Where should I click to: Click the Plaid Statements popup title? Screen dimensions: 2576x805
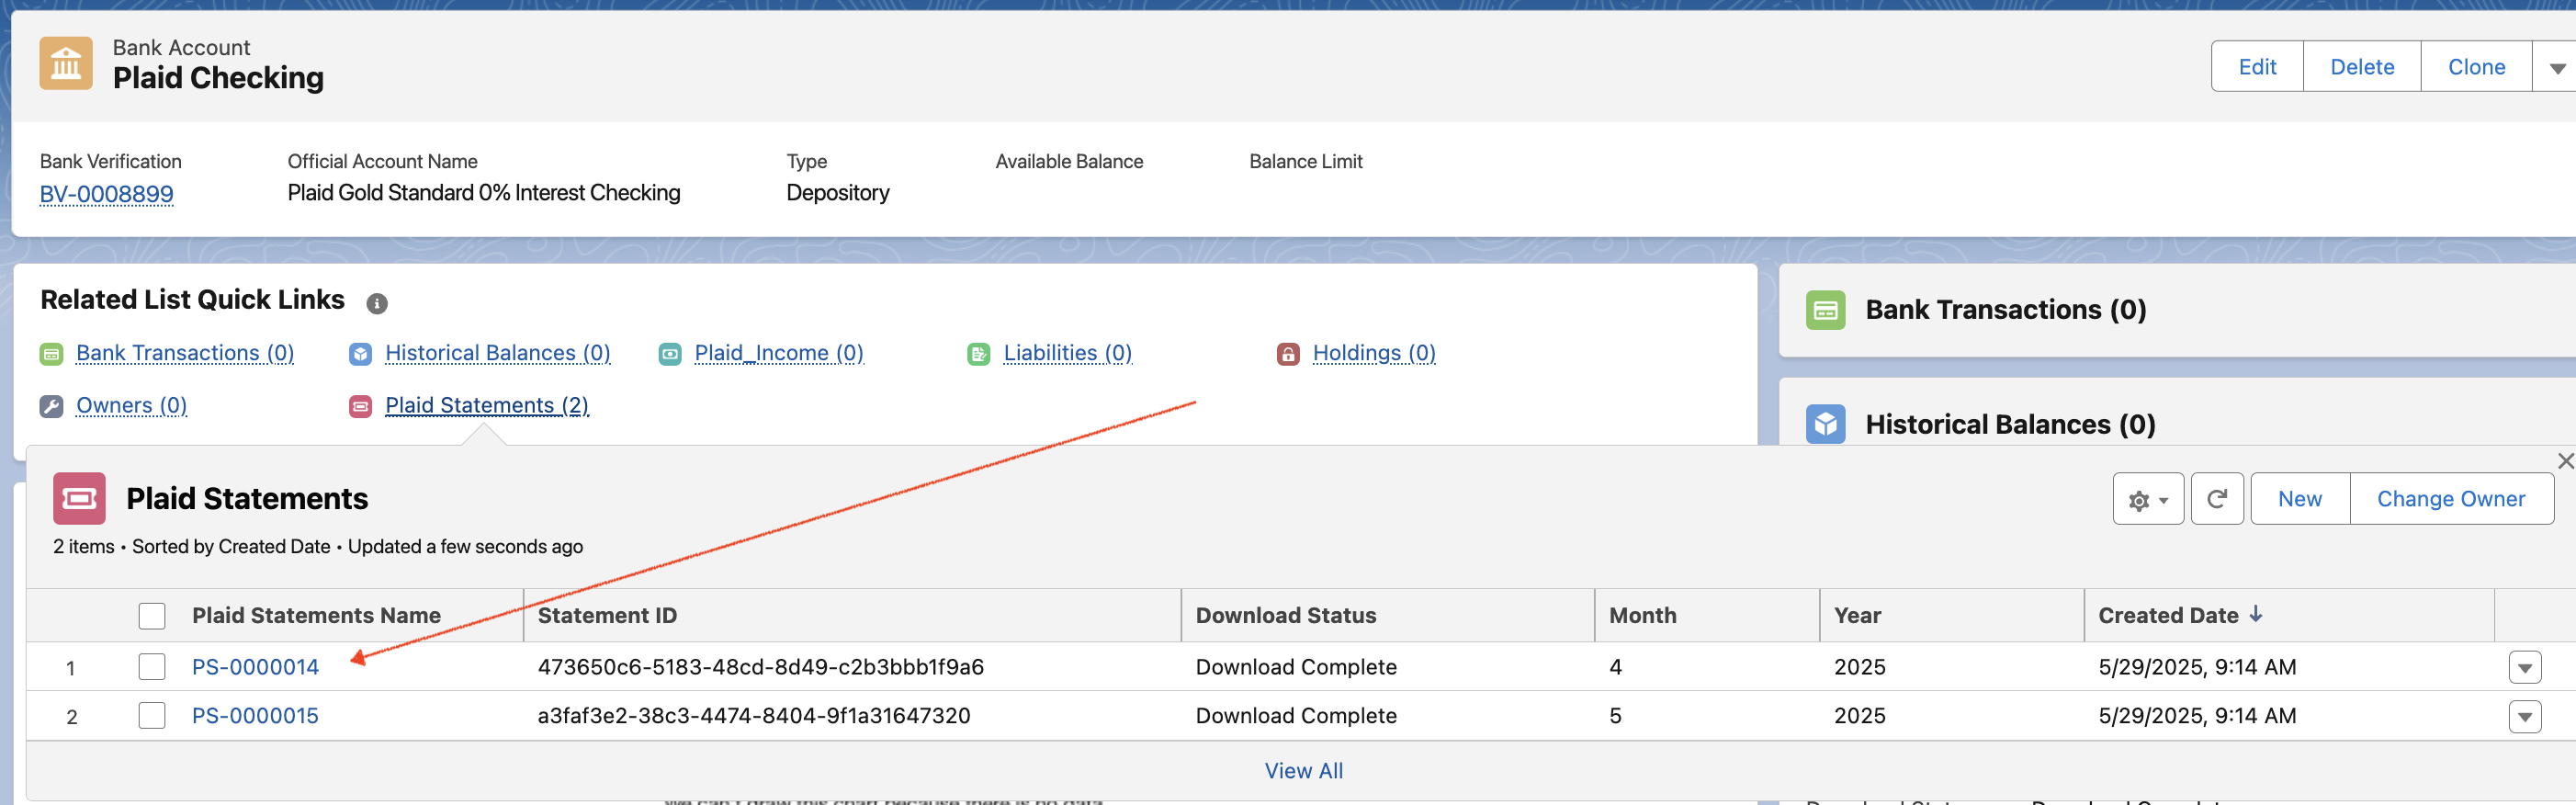click(247, 499)
